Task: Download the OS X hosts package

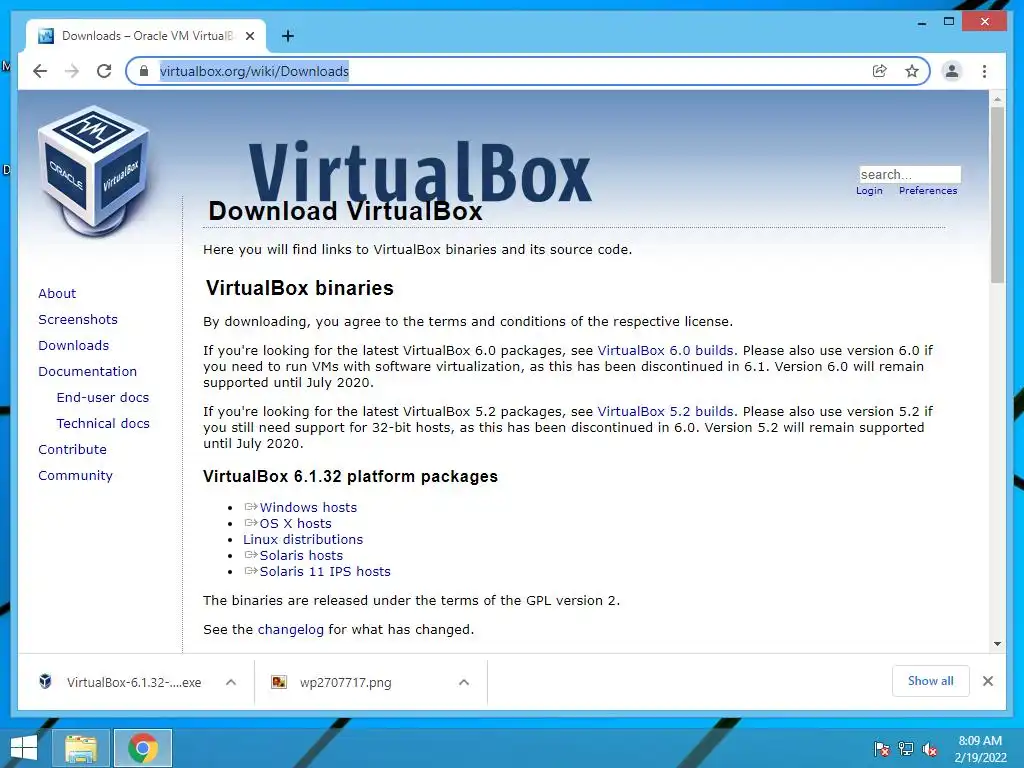Action: click(x=295, y=524)
